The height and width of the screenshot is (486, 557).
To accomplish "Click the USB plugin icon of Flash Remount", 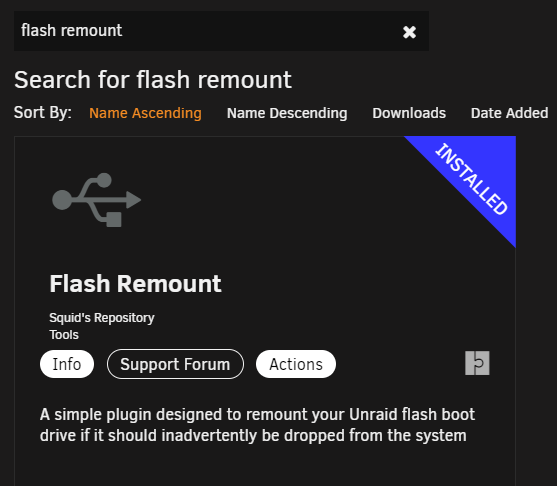I will (x=97, y=200).
